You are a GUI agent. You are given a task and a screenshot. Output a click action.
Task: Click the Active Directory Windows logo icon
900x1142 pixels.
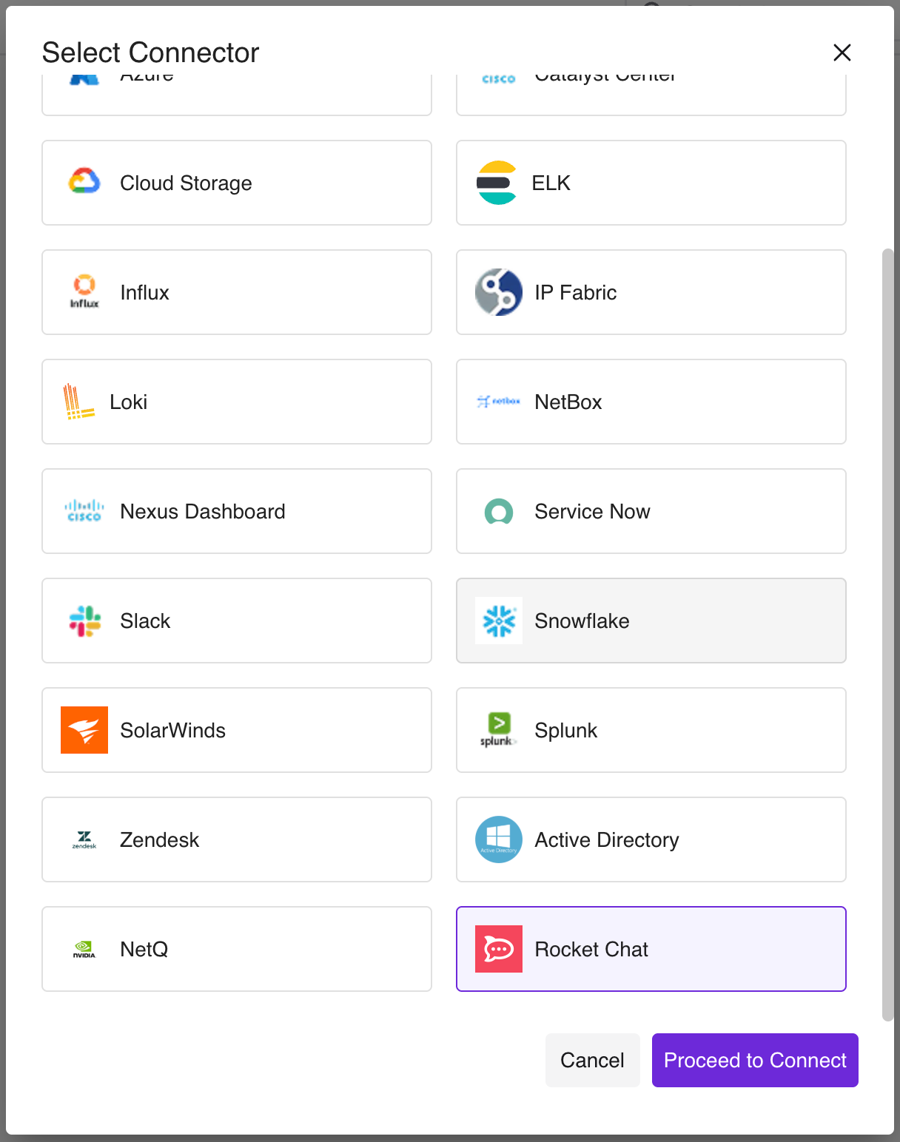point(498,840)
